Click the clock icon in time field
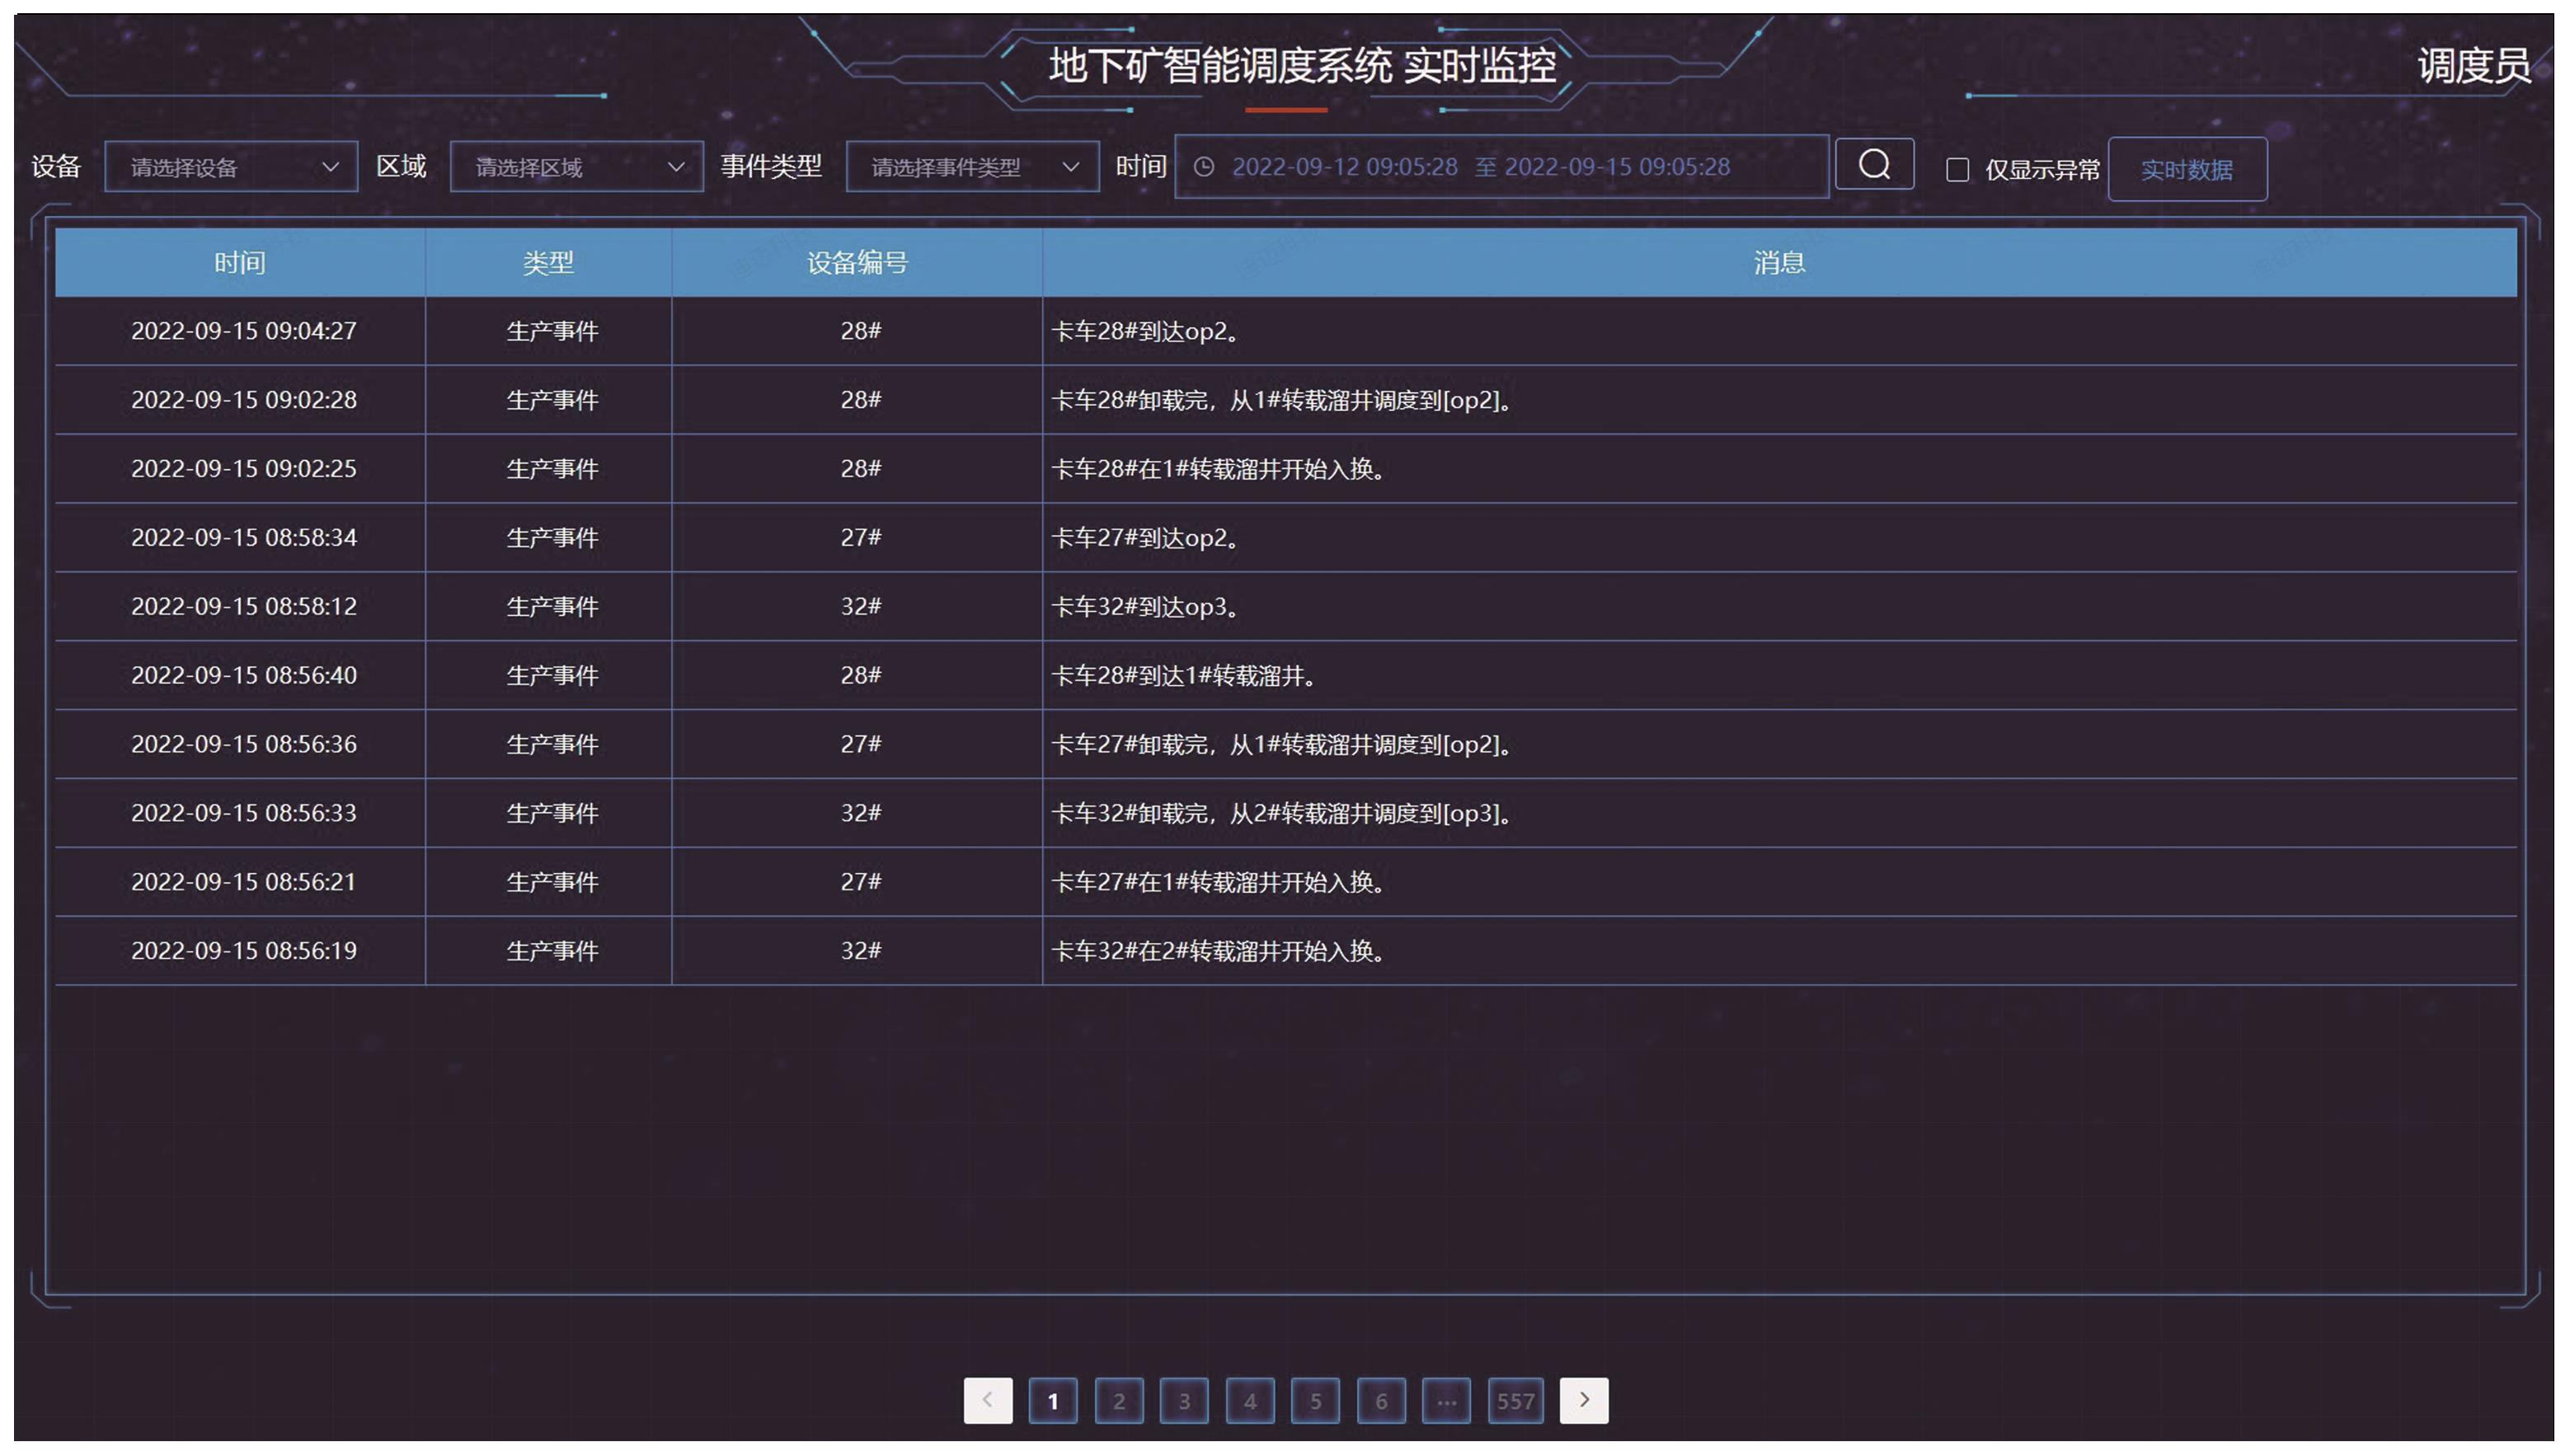 [1204, 167]
